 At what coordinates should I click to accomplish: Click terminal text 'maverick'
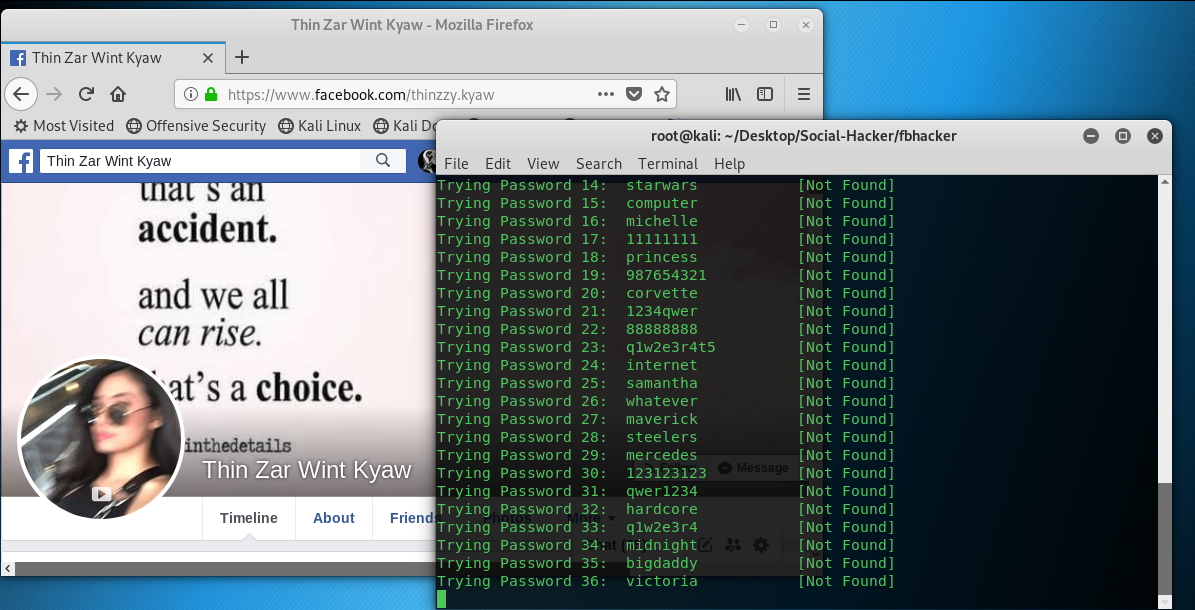662,419
